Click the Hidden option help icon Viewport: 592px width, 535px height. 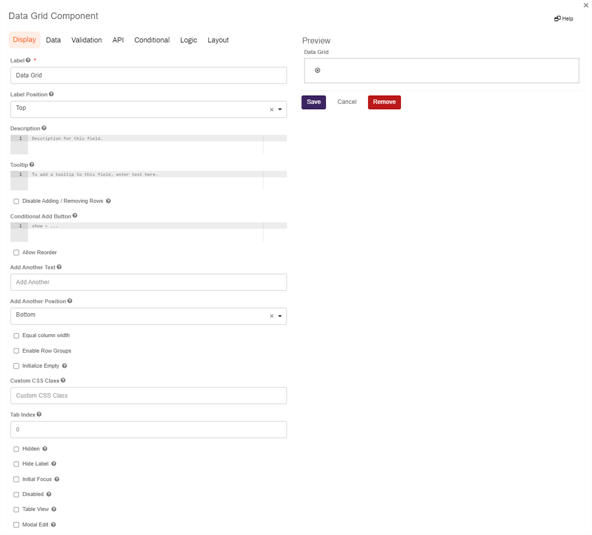pos(45,449)
